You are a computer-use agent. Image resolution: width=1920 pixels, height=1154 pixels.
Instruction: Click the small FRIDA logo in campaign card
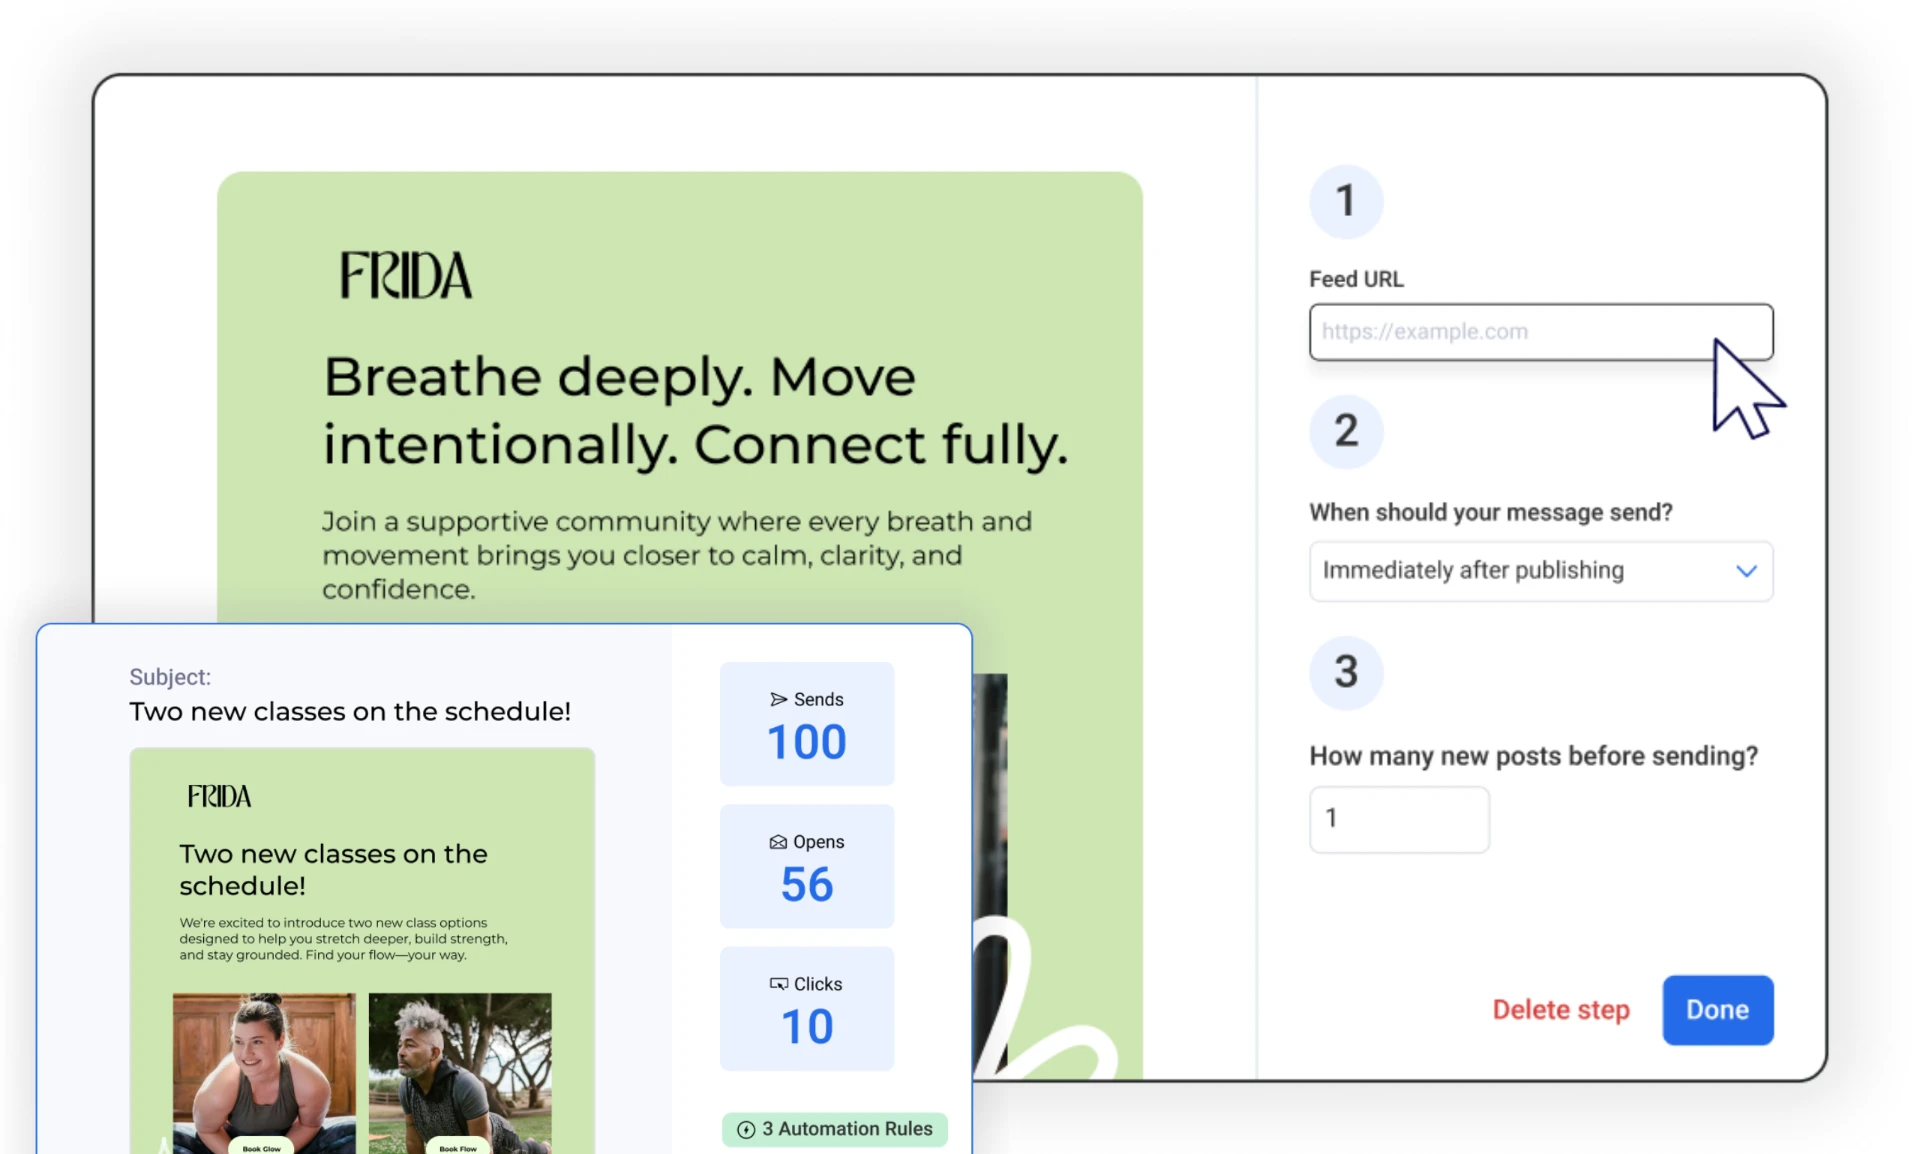tap(219, 796)
